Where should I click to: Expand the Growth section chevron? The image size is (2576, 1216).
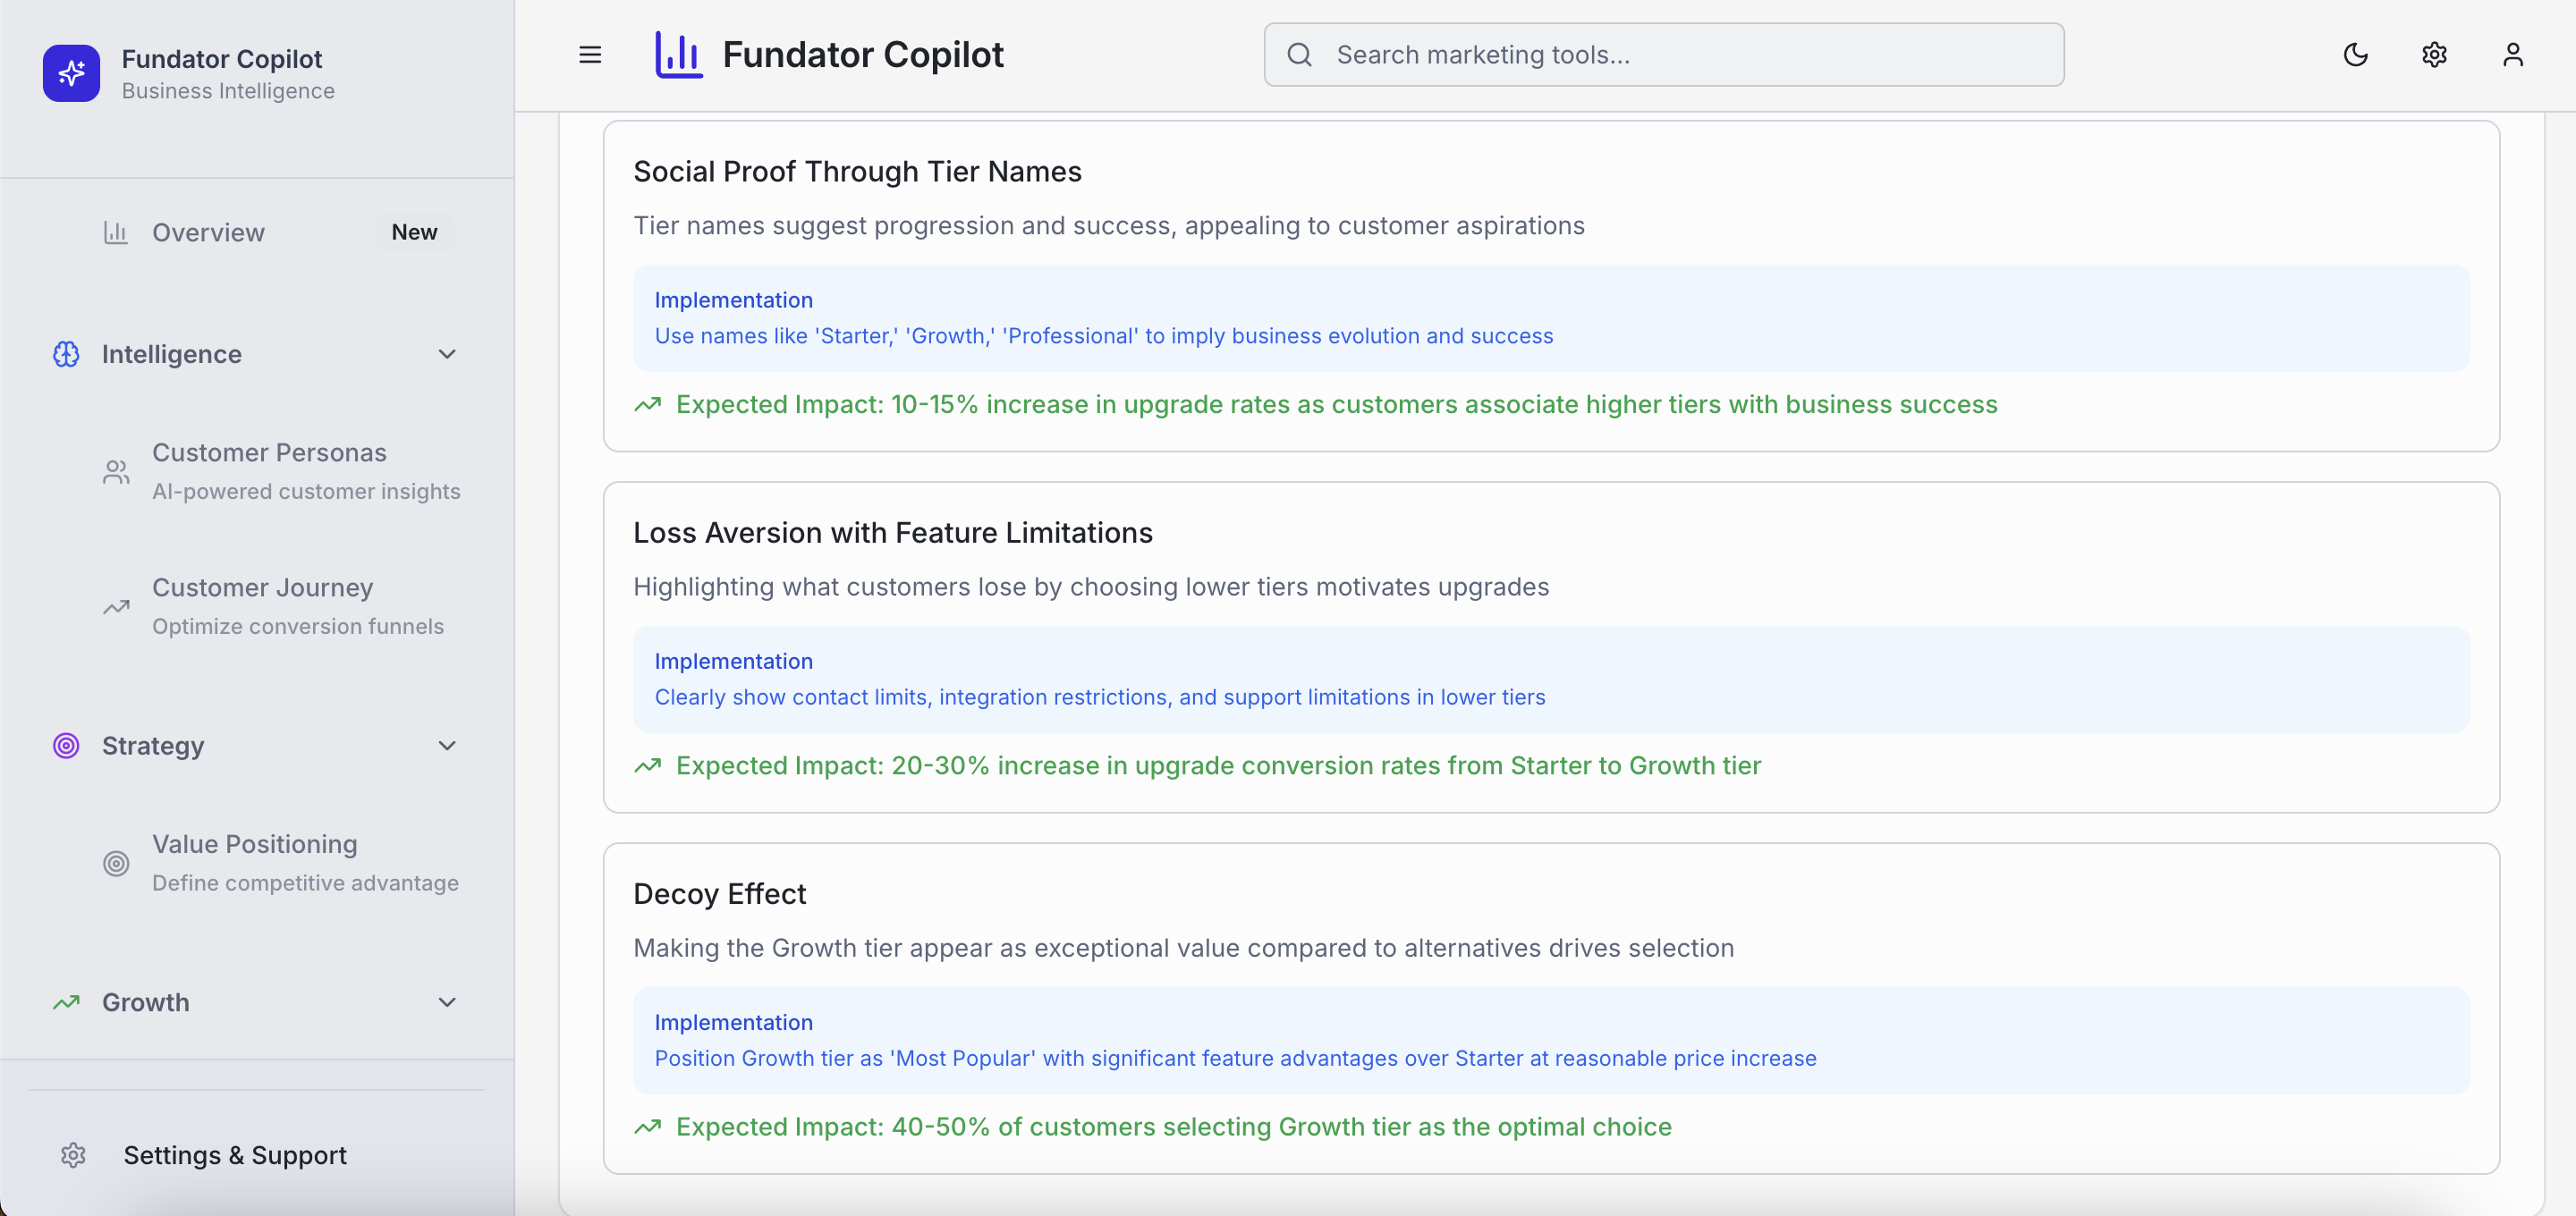pos(447,1002)
